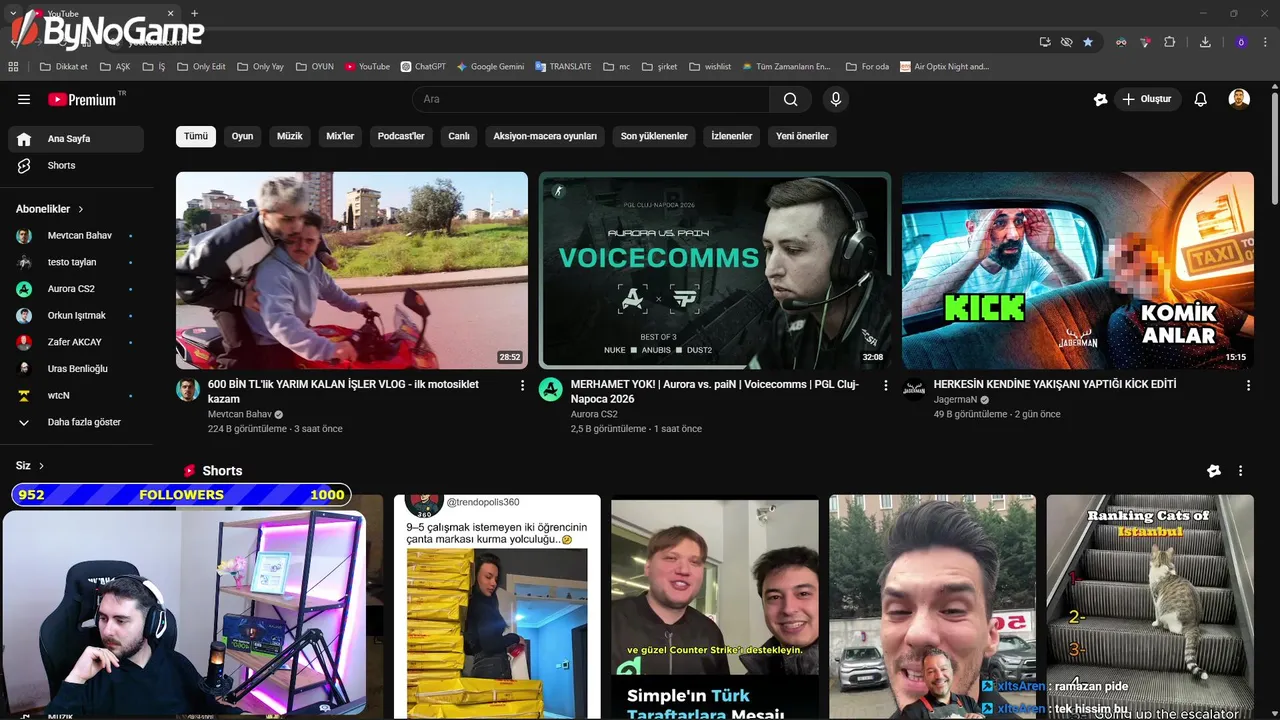Select the Yeni öneriler chip
This screenshot has height=720, width=1280.
(802, 136)
